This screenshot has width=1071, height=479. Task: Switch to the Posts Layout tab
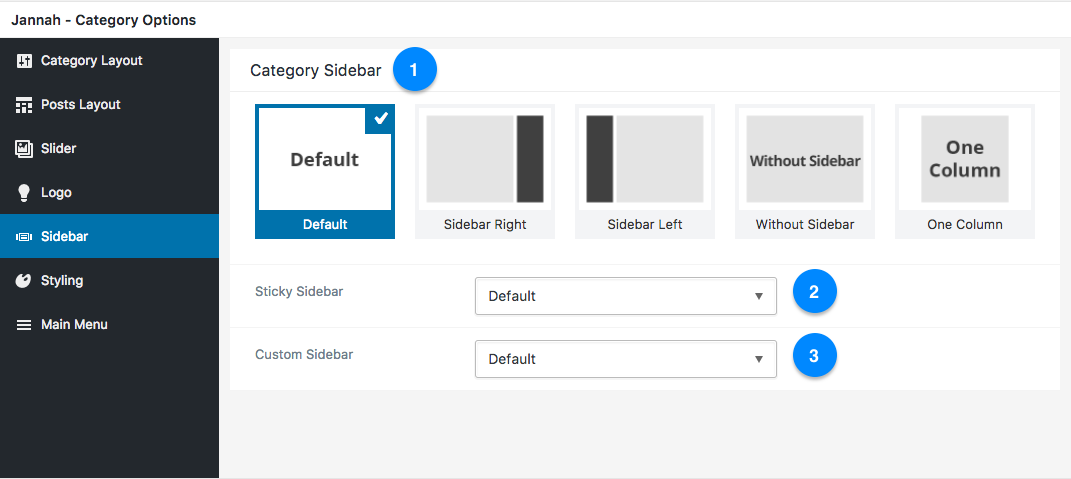(109, 105)
